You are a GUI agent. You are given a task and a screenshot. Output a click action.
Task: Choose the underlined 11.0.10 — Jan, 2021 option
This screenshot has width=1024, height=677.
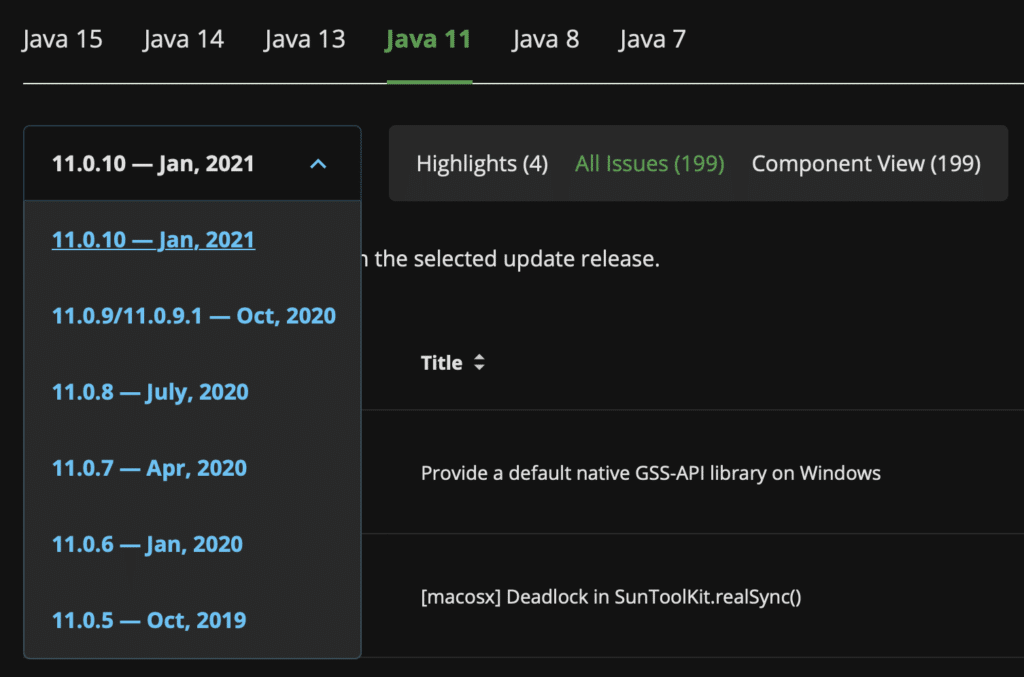click(153, 240)
